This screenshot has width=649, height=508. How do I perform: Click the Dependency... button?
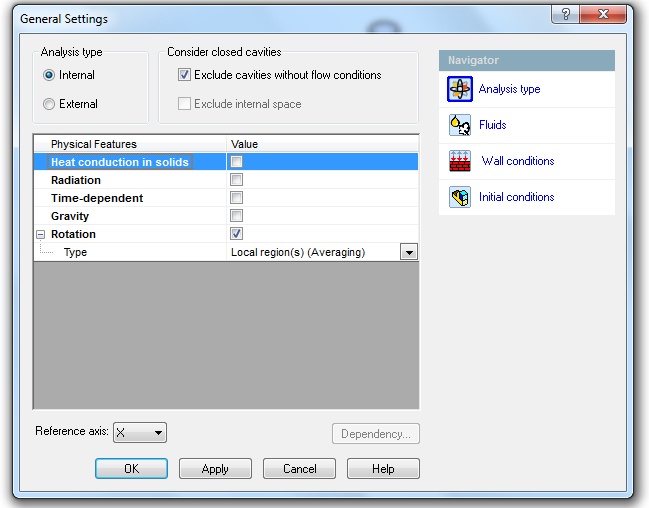pos(376,433)
